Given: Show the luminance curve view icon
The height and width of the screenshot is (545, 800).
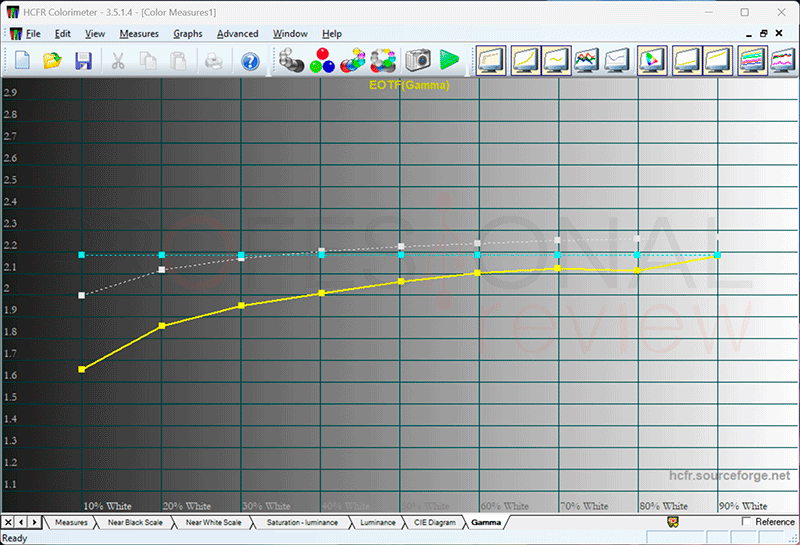Looking at the screenshot, I should [526, 60].
